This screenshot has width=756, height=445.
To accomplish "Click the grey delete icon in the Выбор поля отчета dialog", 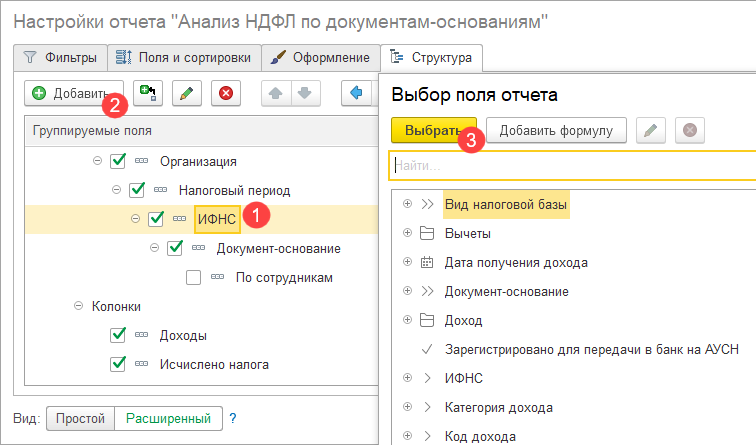I will (x=690, y=130).
